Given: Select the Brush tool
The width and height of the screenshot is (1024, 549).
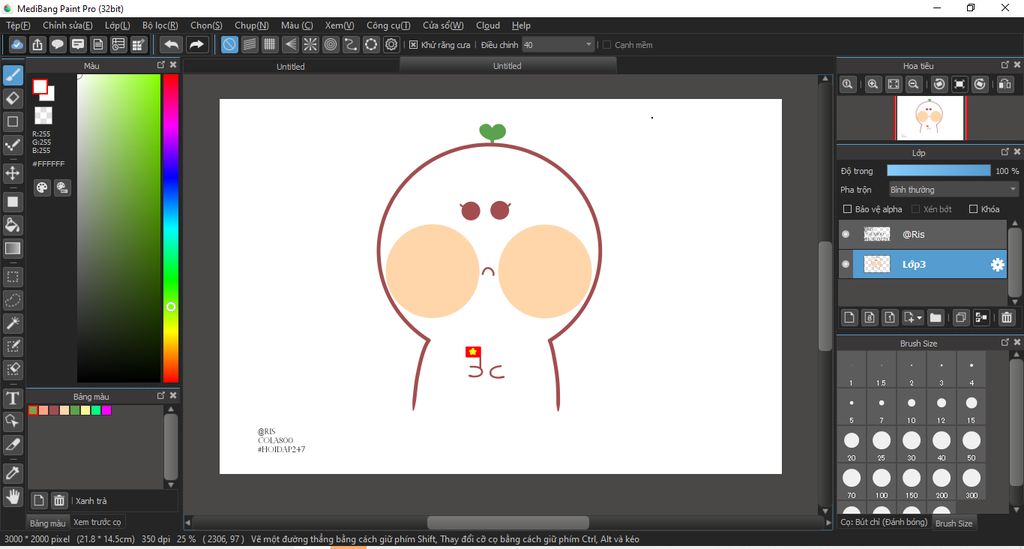Looking at the screenshot, I should tap(12, 75).
